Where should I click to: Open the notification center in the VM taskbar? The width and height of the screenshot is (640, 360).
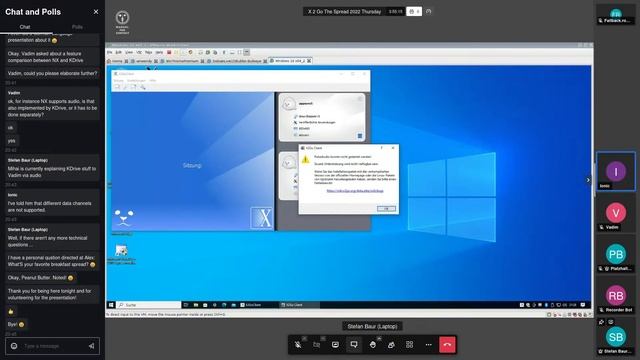click(x=583, y=305)
